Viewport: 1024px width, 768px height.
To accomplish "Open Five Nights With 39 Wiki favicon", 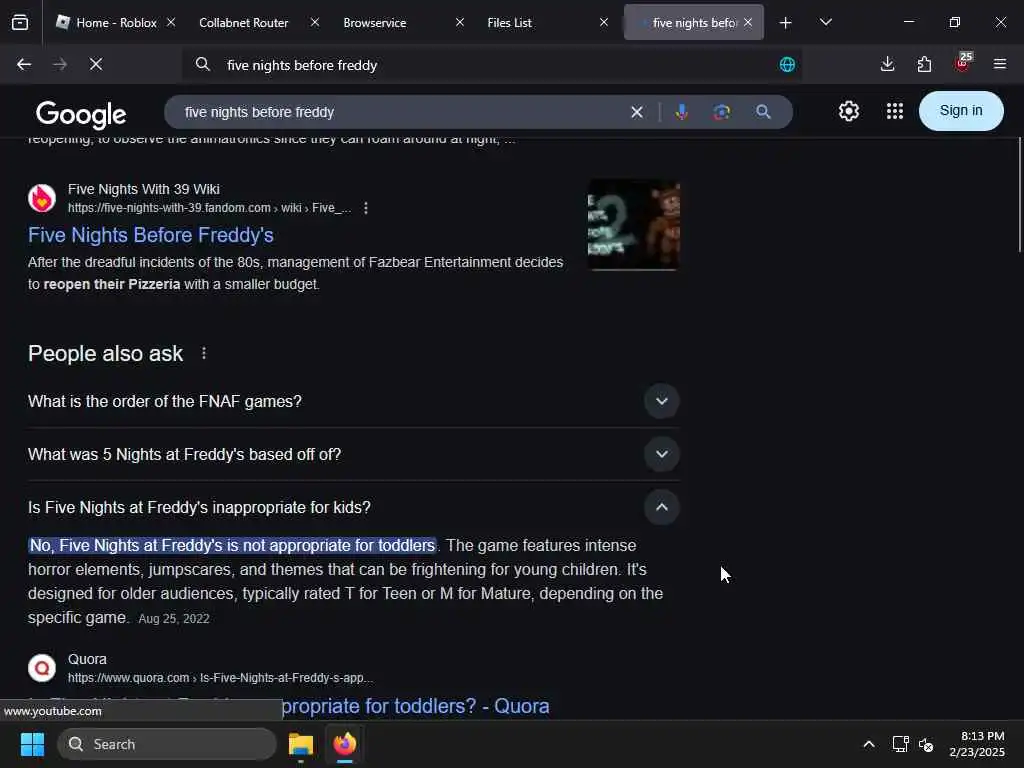I will click(42, 199).
